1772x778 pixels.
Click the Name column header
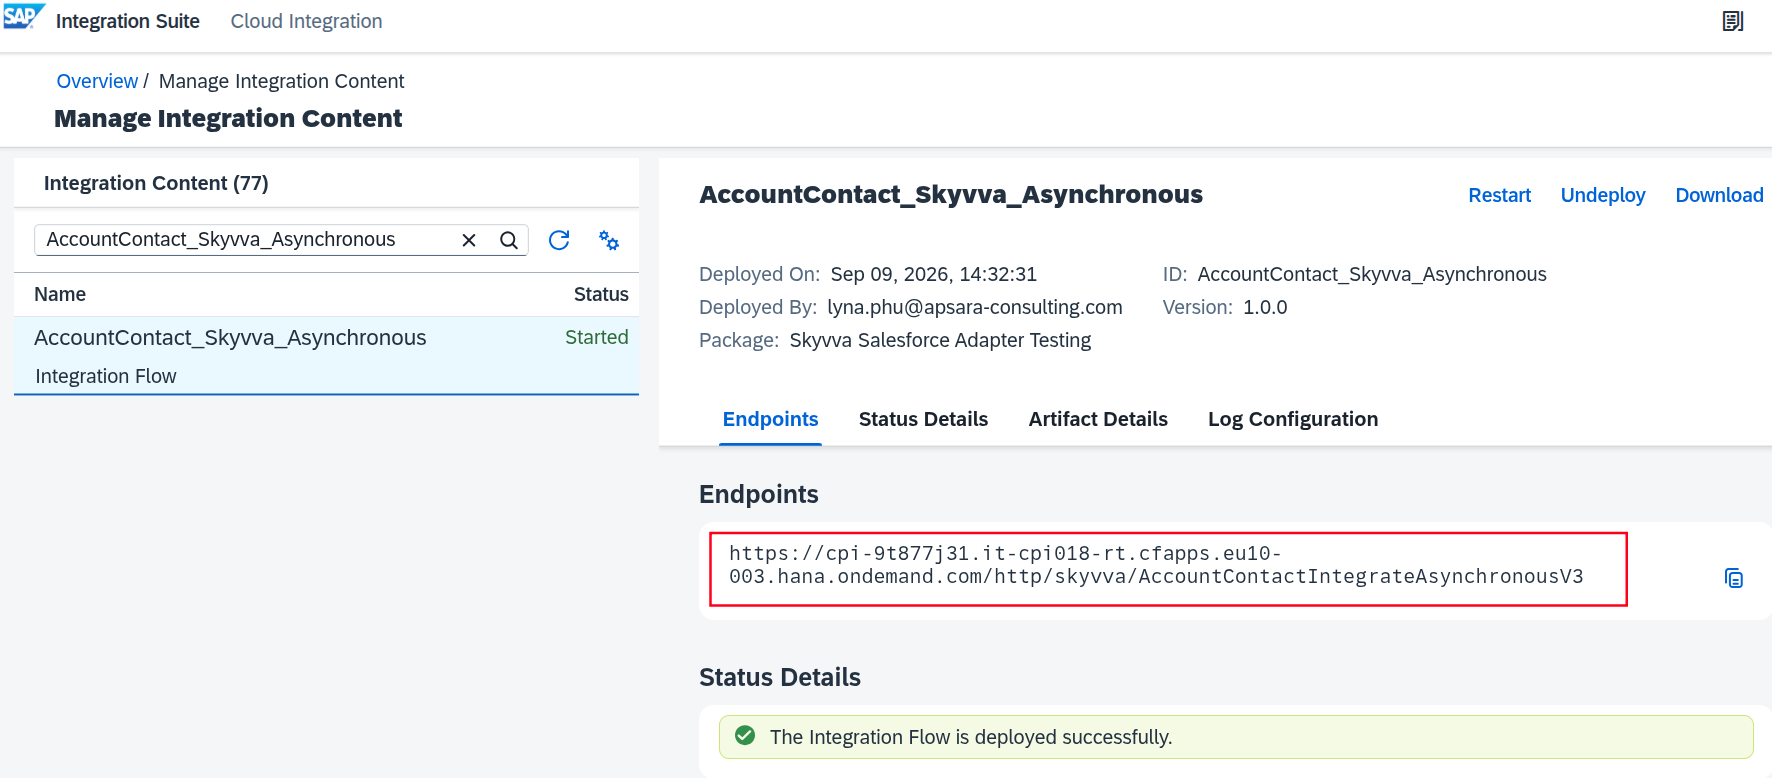(60, 294)
